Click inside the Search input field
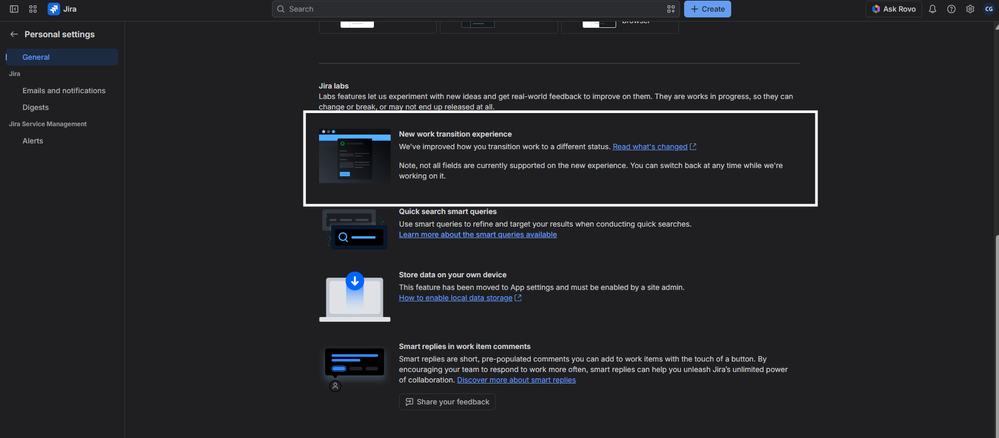999x438 pixels. (x=475, y=9)
